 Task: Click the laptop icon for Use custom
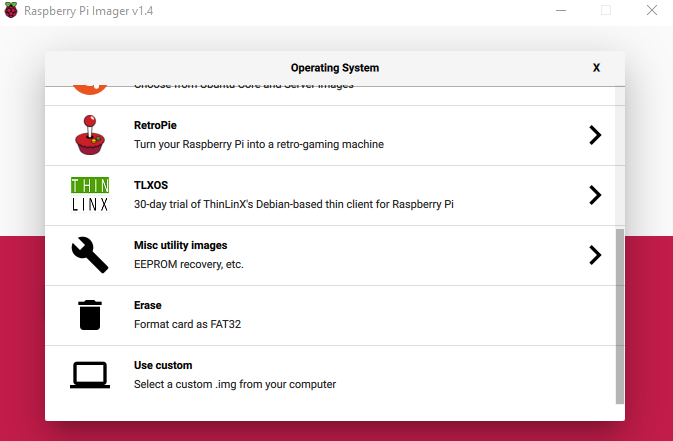coord(90,375)
